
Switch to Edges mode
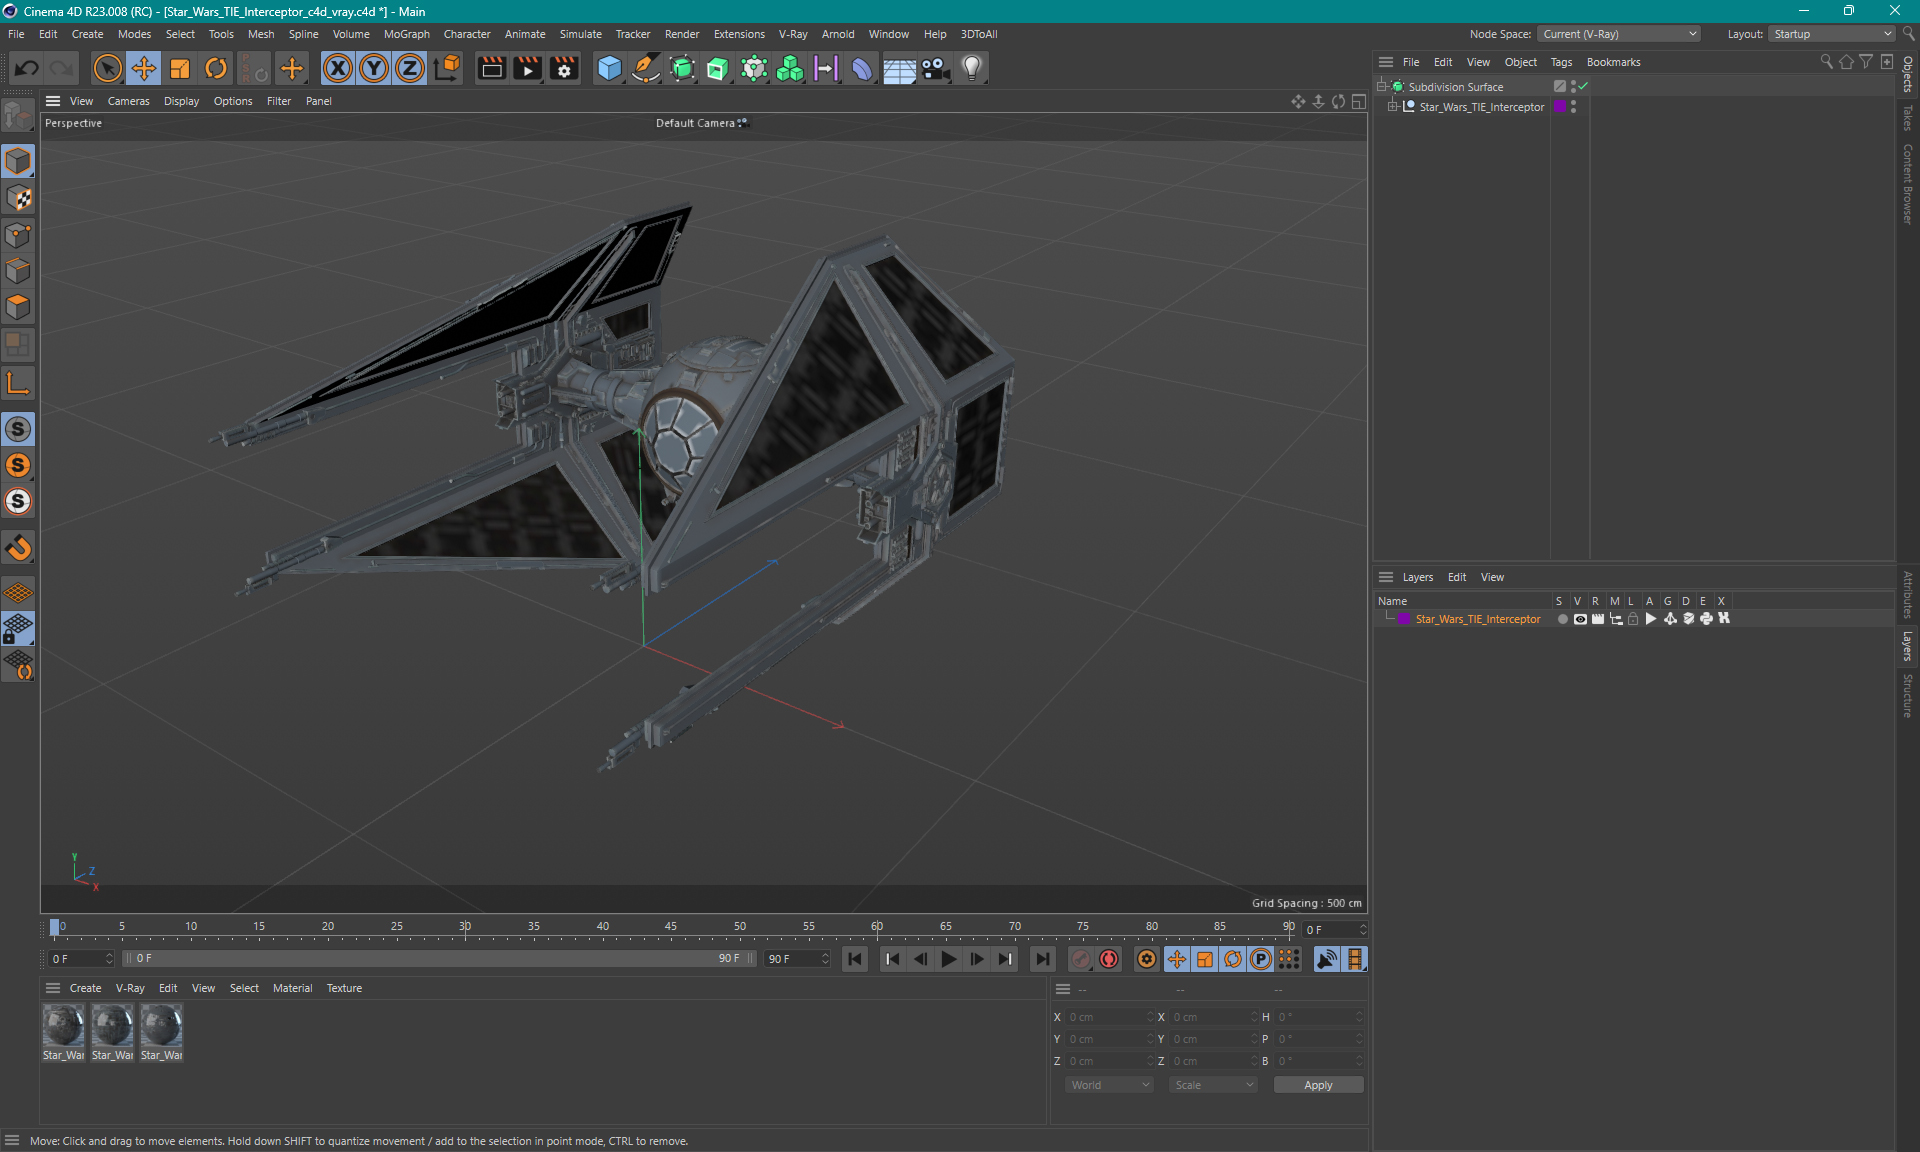point(18,271)
